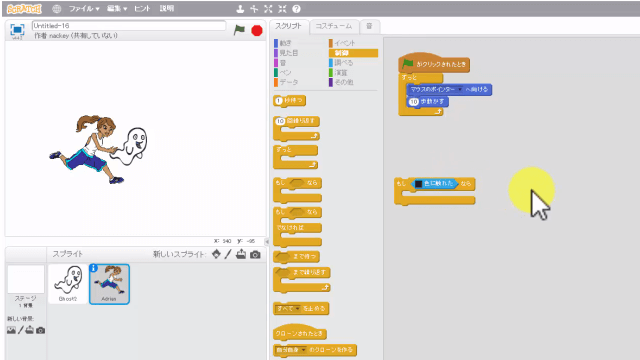Screen dimensions: 640x360
Task: Switch to the 音 tab
Action: 369,26
